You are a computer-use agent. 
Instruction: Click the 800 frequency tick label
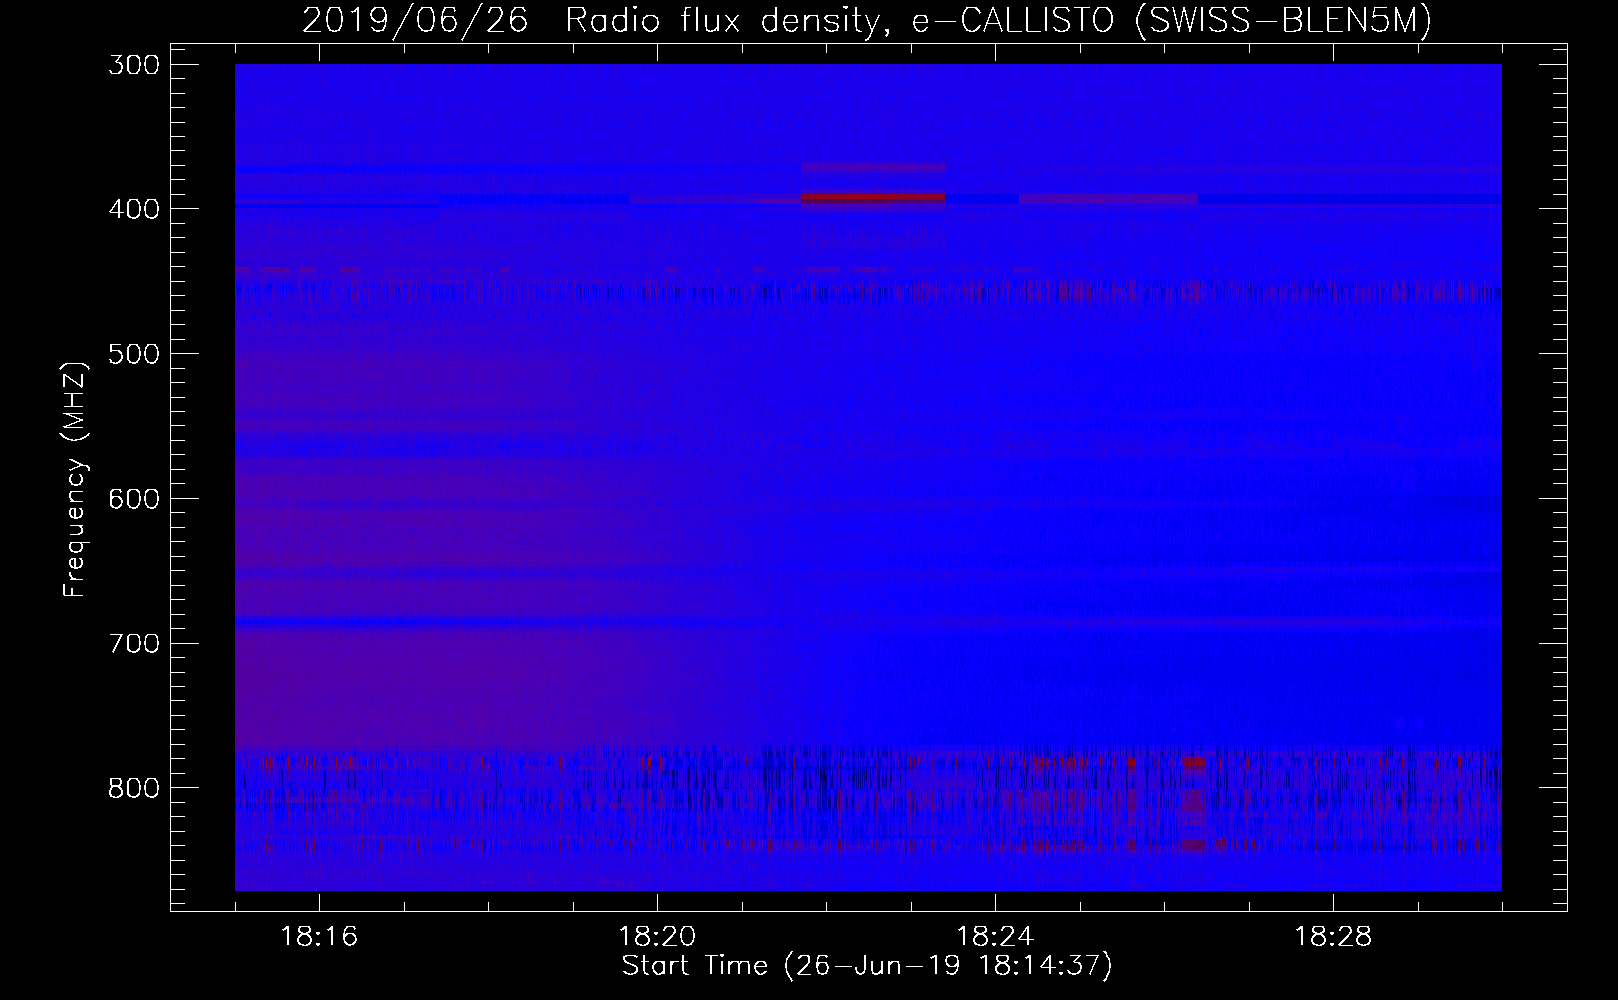click(x=133, y=788)
